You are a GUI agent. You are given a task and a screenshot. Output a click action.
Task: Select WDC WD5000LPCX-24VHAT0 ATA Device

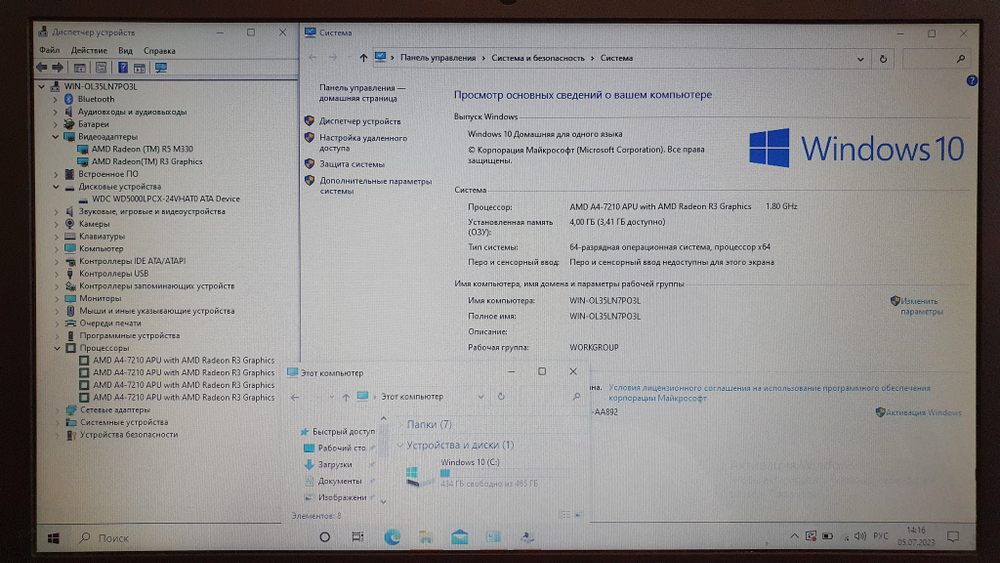165,199
